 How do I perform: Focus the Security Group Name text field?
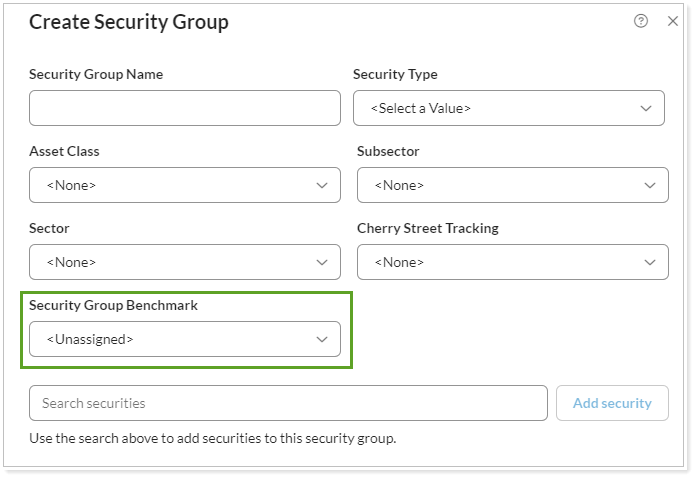coord(185,108)
